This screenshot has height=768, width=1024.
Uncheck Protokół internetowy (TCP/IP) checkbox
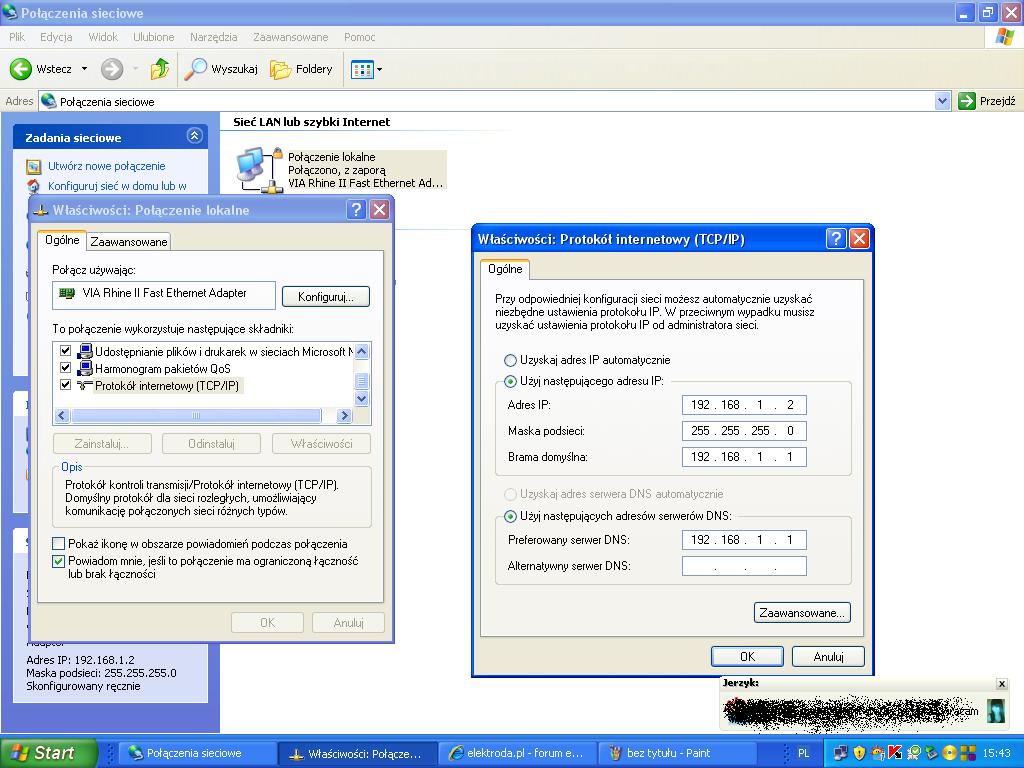[x=65, y=385]
